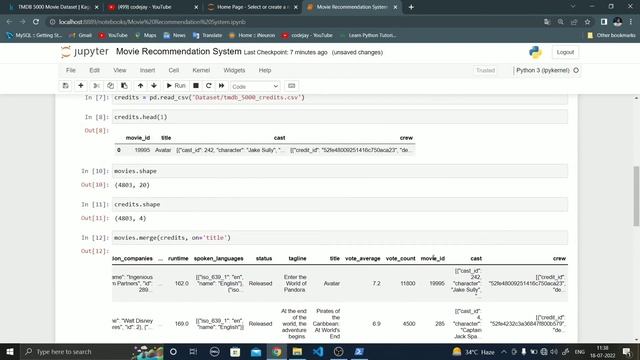Copy selected cells icon in toolbar
640x360 pixels.
pos(110,86)
